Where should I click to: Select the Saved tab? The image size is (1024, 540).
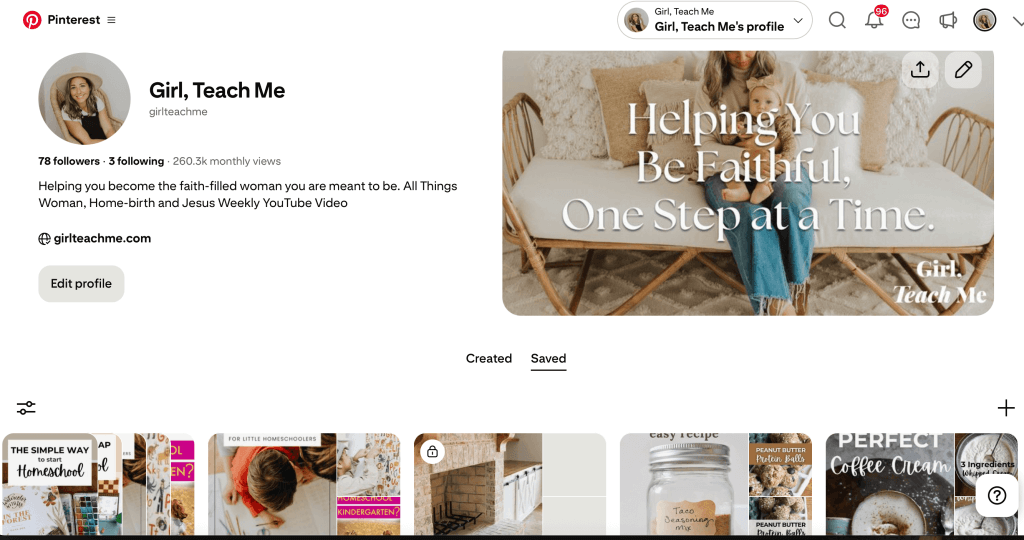tap(548, 358)
